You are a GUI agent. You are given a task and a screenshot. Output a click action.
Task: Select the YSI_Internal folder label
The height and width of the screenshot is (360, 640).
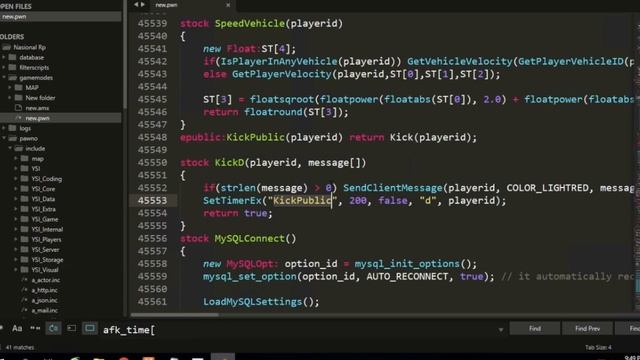(x=47, y=229)
